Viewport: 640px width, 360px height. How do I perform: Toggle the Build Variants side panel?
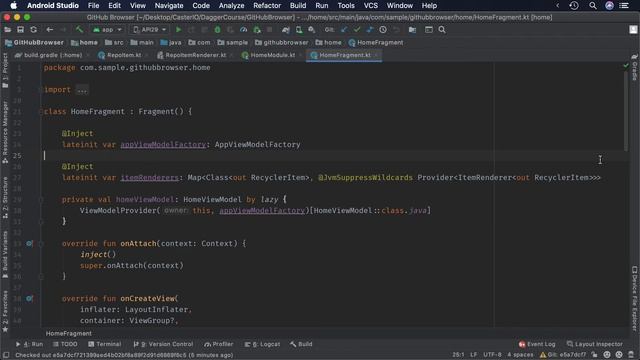pos(5,255)
